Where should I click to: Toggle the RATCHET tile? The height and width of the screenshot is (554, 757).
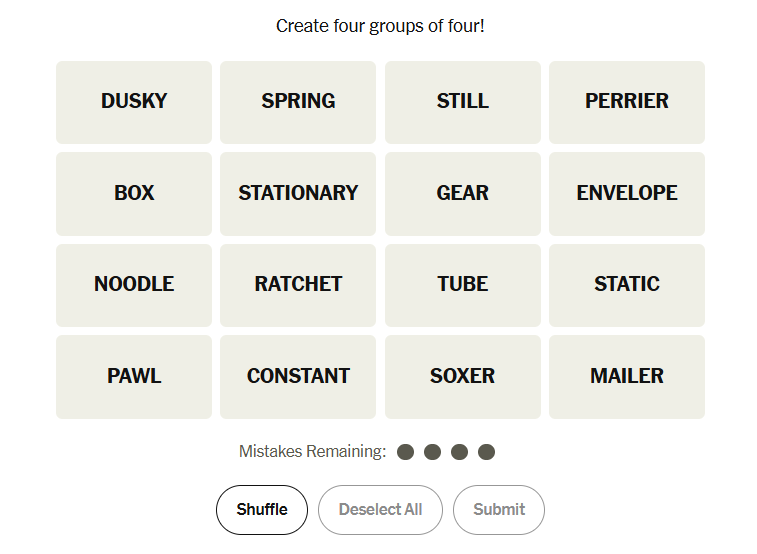point(298,285)
